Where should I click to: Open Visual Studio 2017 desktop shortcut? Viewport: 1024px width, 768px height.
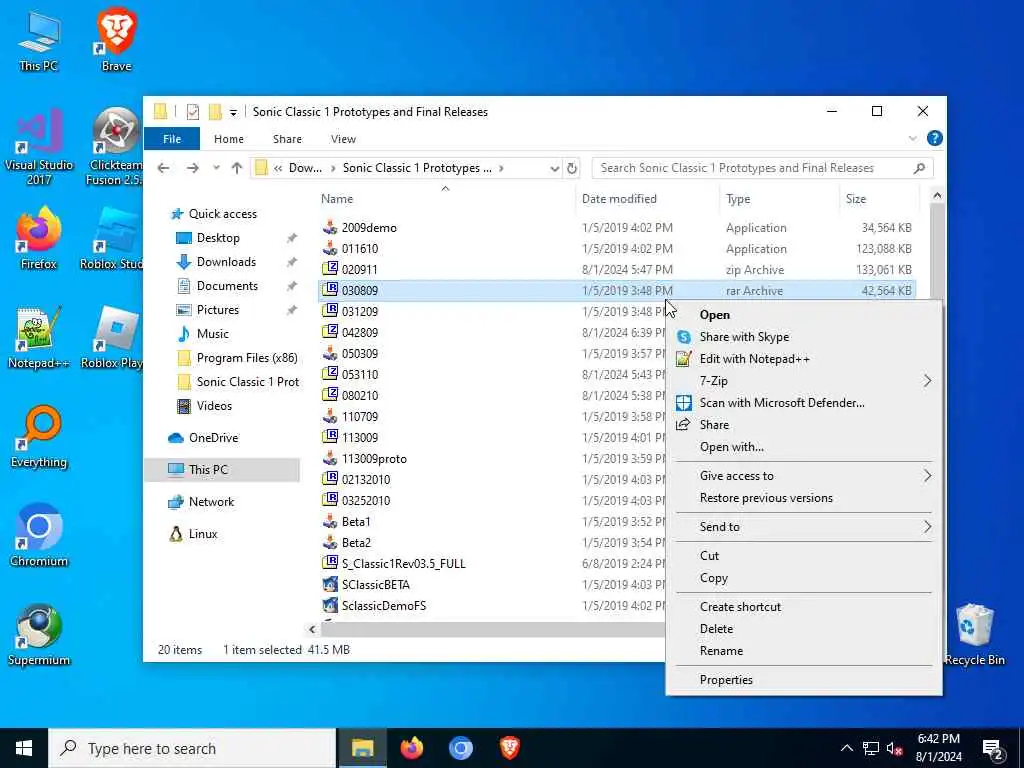[x=39, y=147]
